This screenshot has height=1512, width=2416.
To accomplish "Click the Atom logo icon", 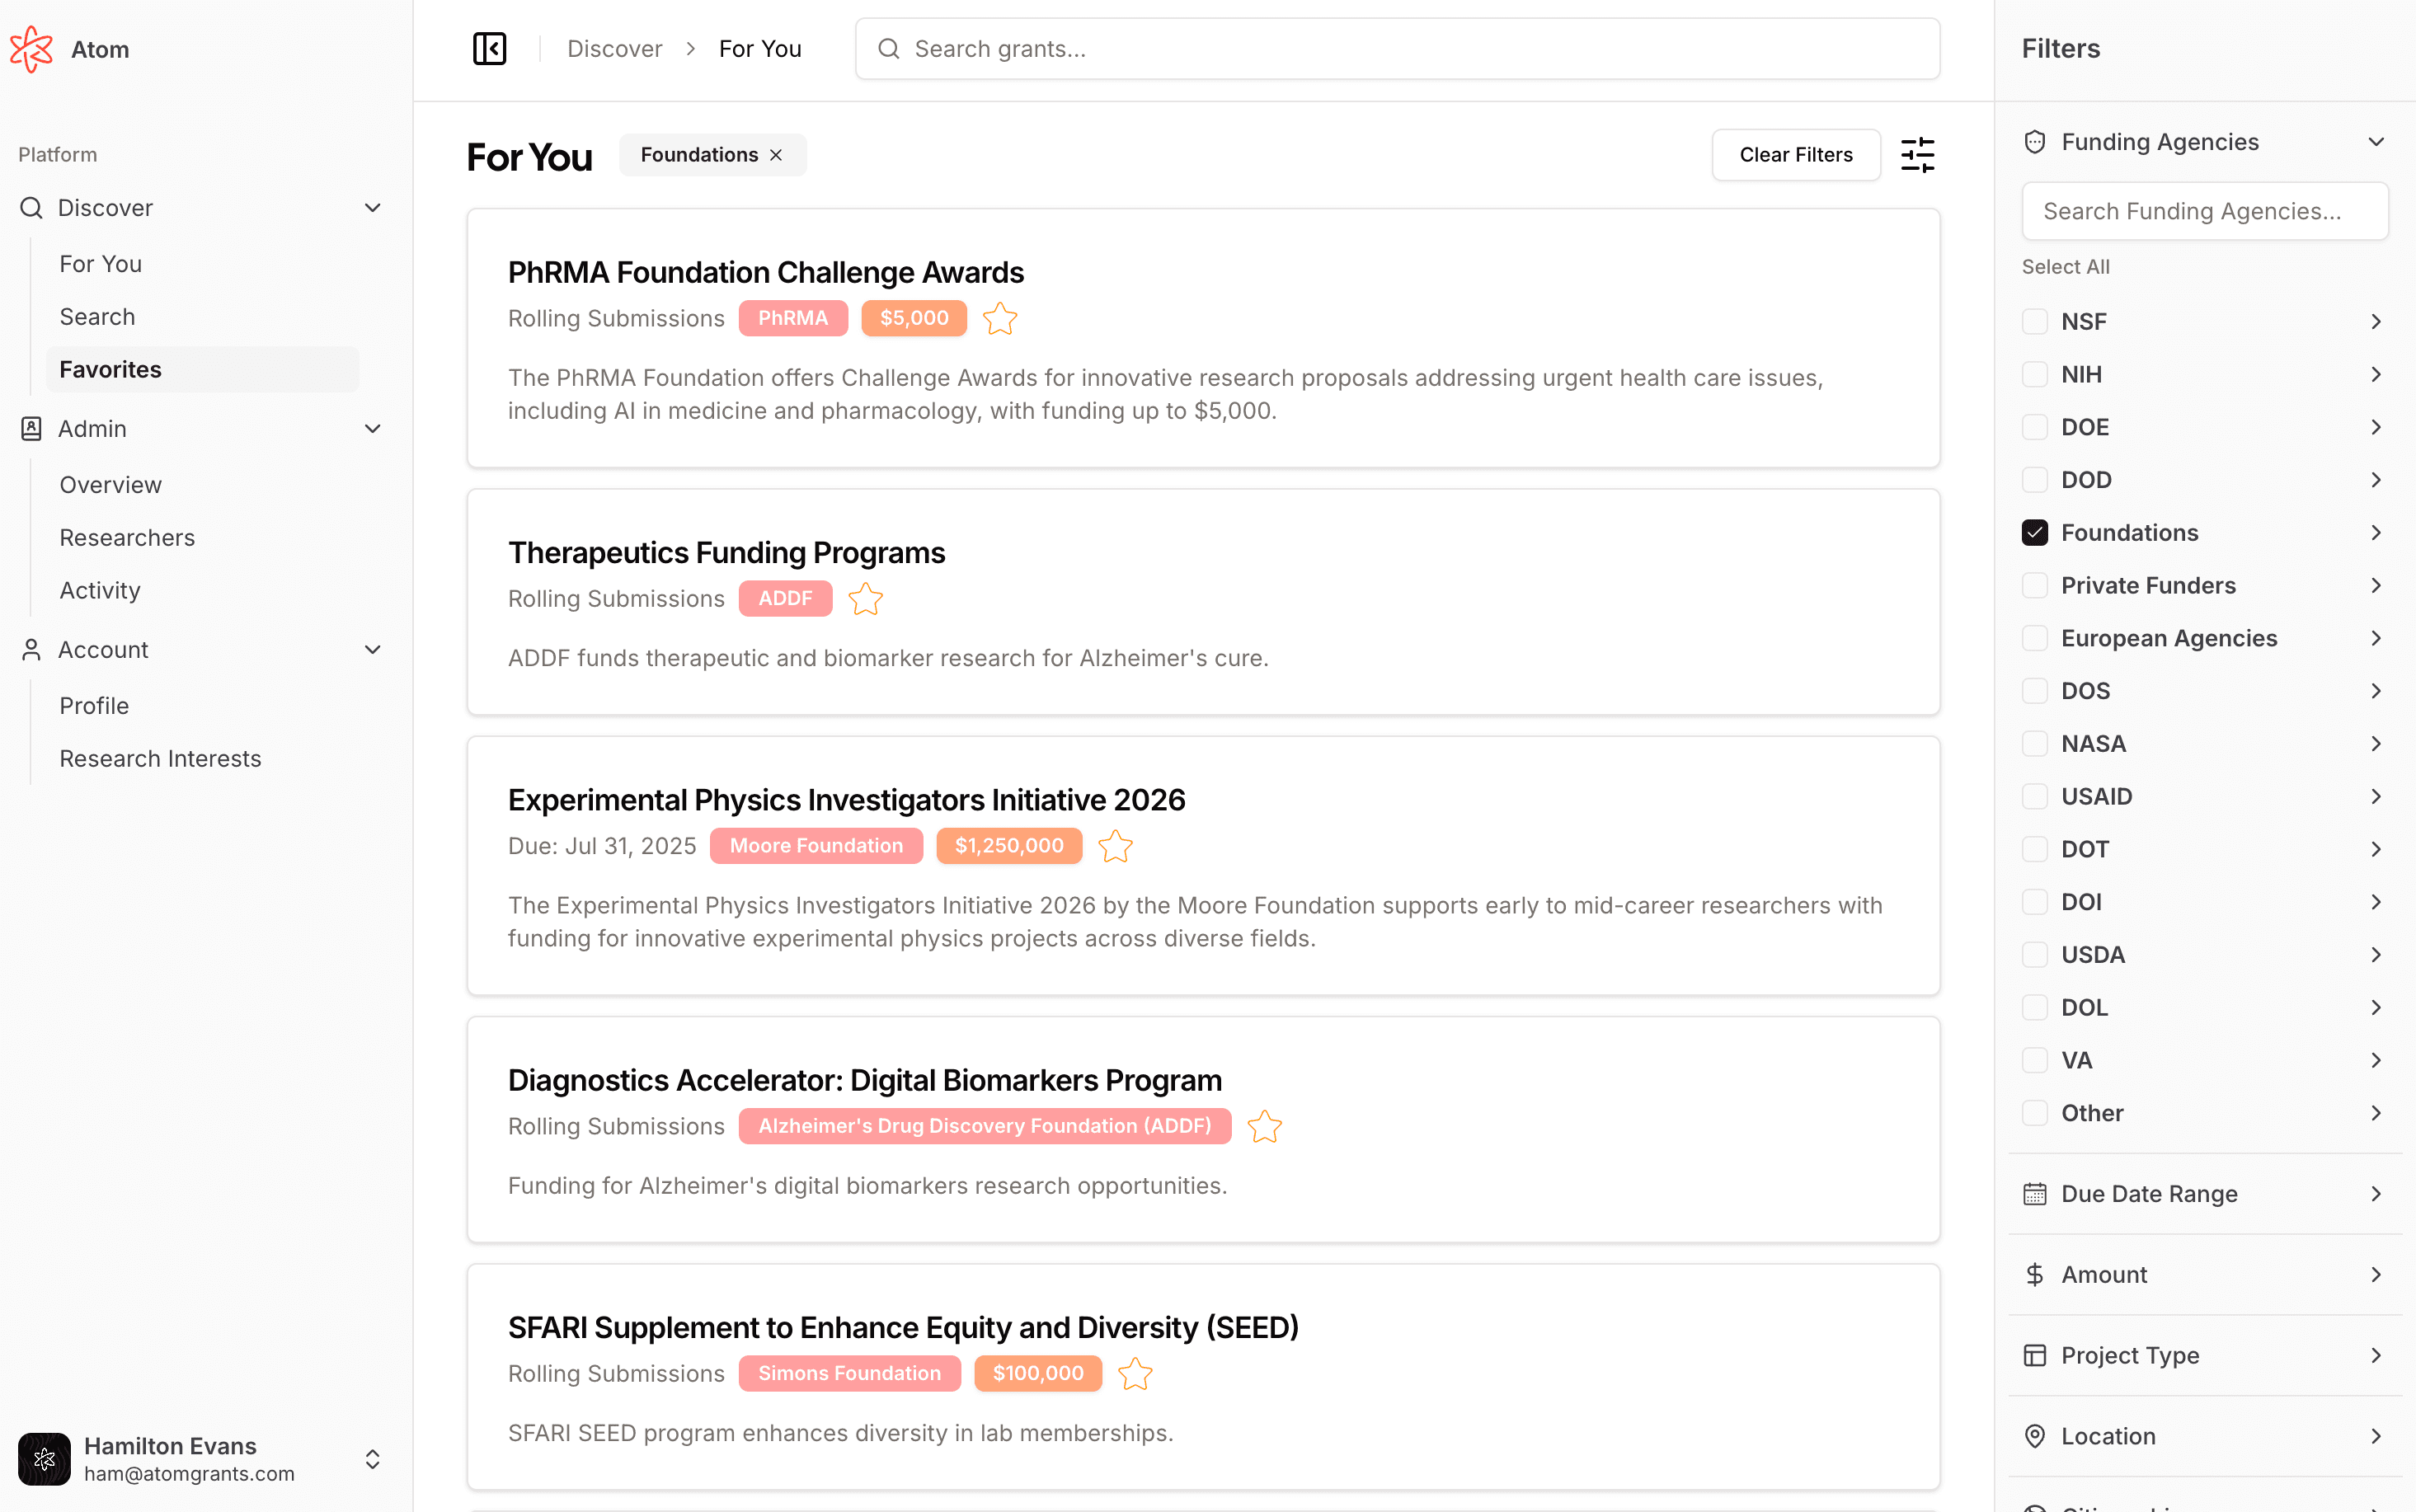I will pos(32,49).
